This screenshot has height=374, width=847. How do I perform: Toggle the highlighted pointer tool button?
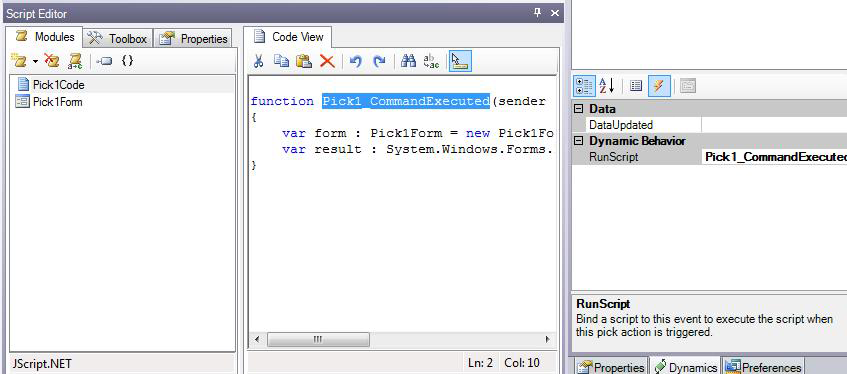pyautogui.click(x=460, y=61)
